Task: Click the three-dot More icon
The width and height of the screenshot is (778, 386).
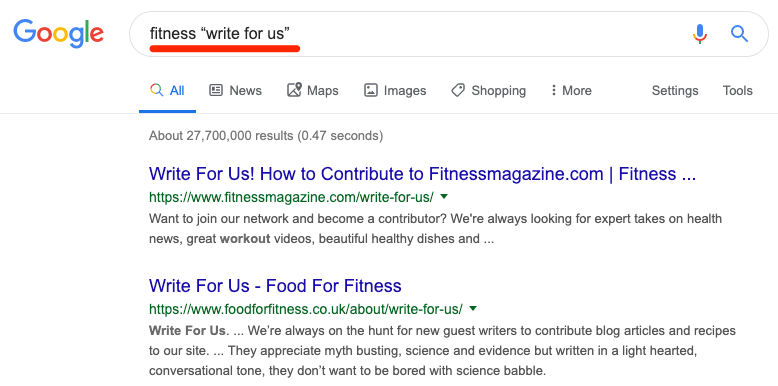Action: coord(554,90)
